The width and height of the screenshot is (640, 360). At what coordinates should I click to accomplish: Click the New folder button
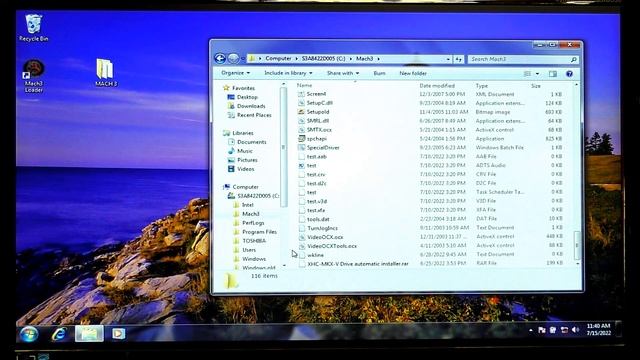tap(413, 73)
